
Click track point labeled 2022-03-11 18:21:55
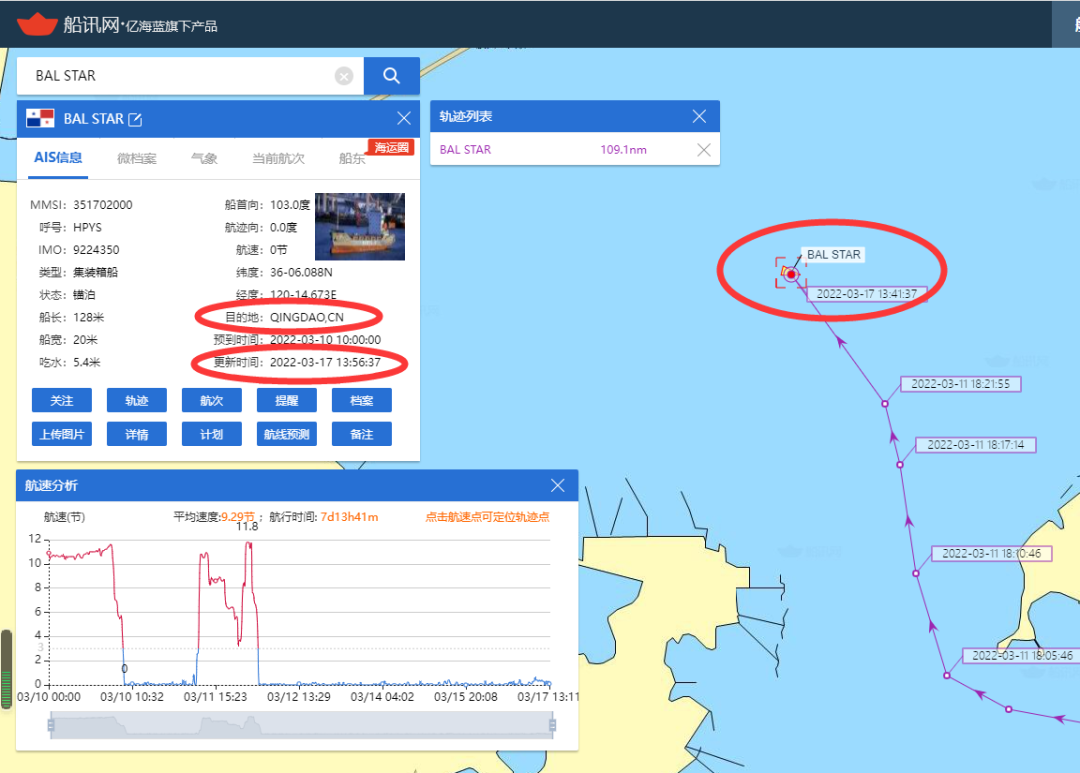884,403
